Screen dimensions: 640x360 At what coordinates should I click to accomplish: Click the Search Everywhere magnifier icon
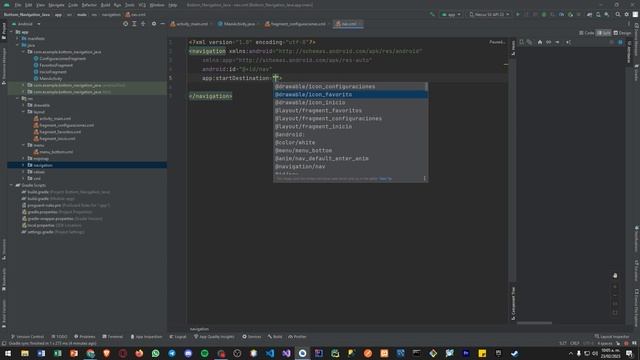[618, 14]
